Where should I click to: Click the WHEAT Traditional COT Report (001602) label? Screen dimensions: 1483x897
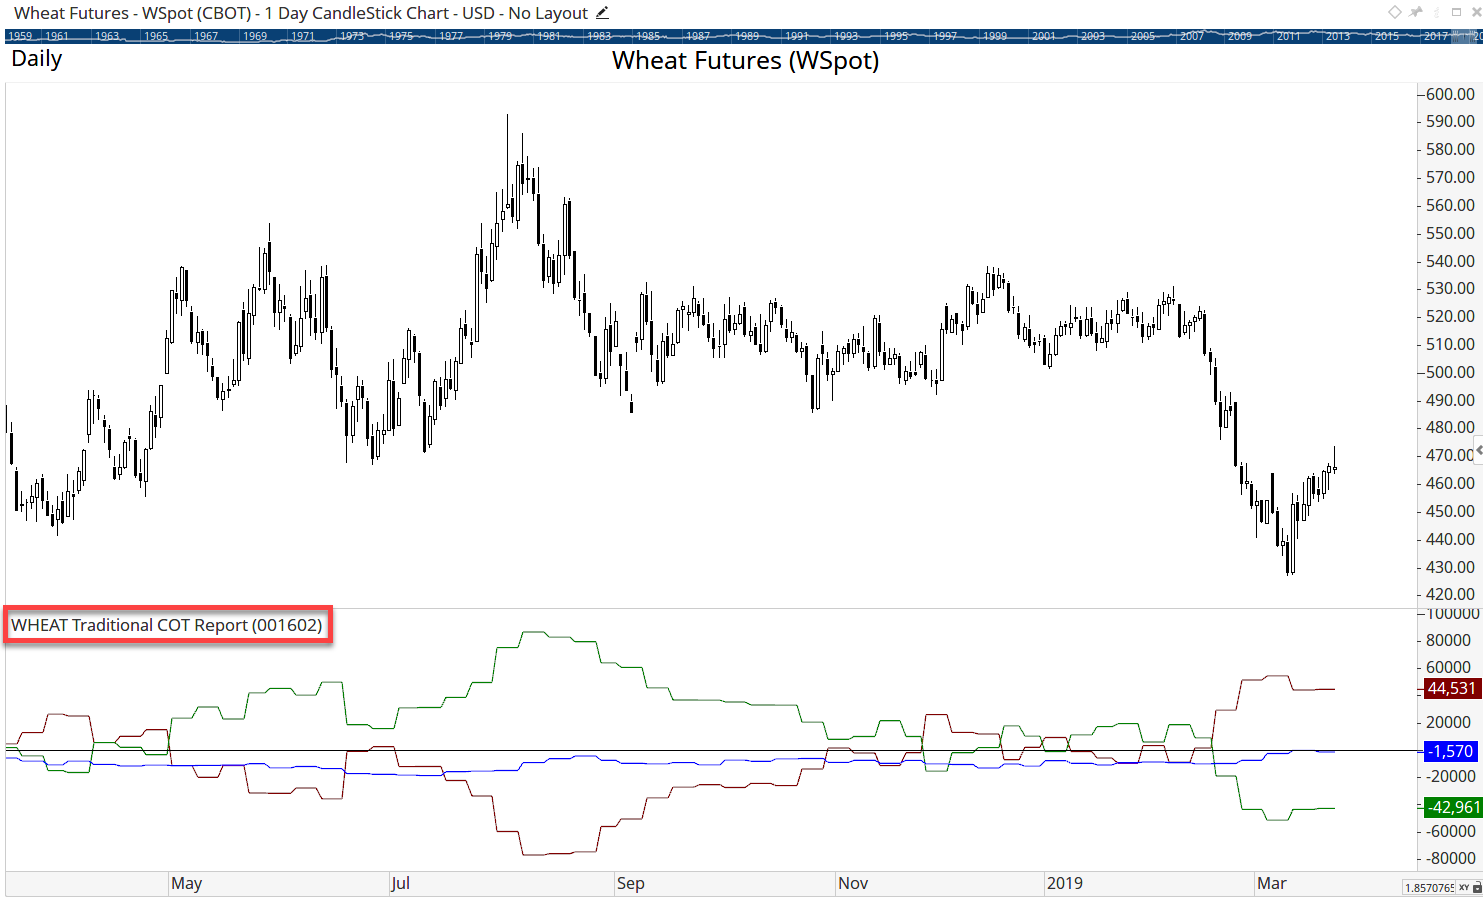pyautogui.click(x=167, y=625)
